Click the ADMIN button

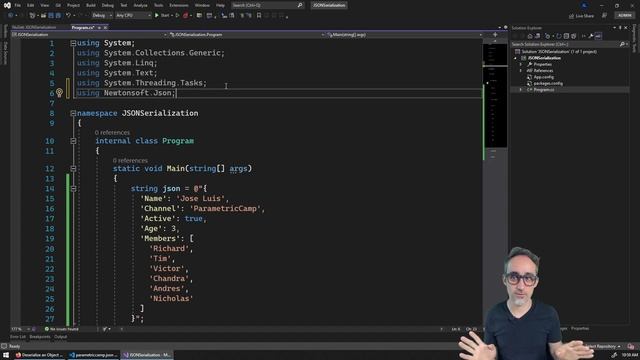[x=624, y=15]
